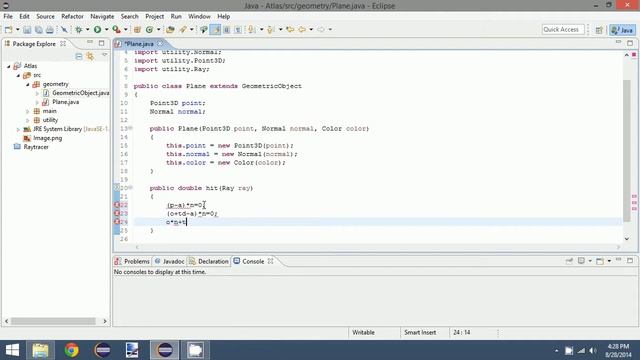Click the Print toolbar icon
Viewport: 640px width, 360px height.
[50, 30]
